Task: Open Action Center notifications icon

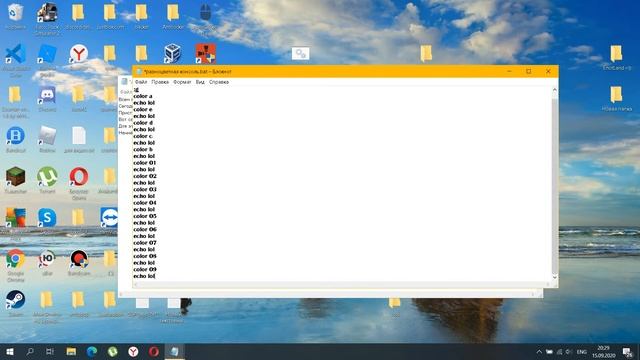Action: click(x=628, y=352)
